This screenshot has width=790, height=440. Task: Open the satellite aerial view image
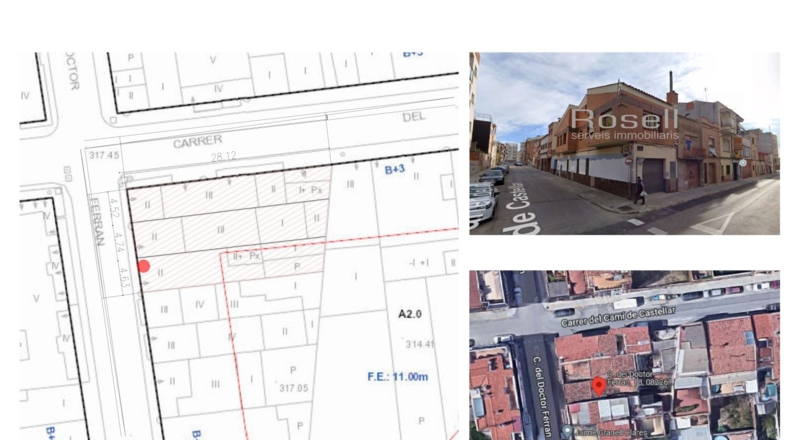coord(624,355)
